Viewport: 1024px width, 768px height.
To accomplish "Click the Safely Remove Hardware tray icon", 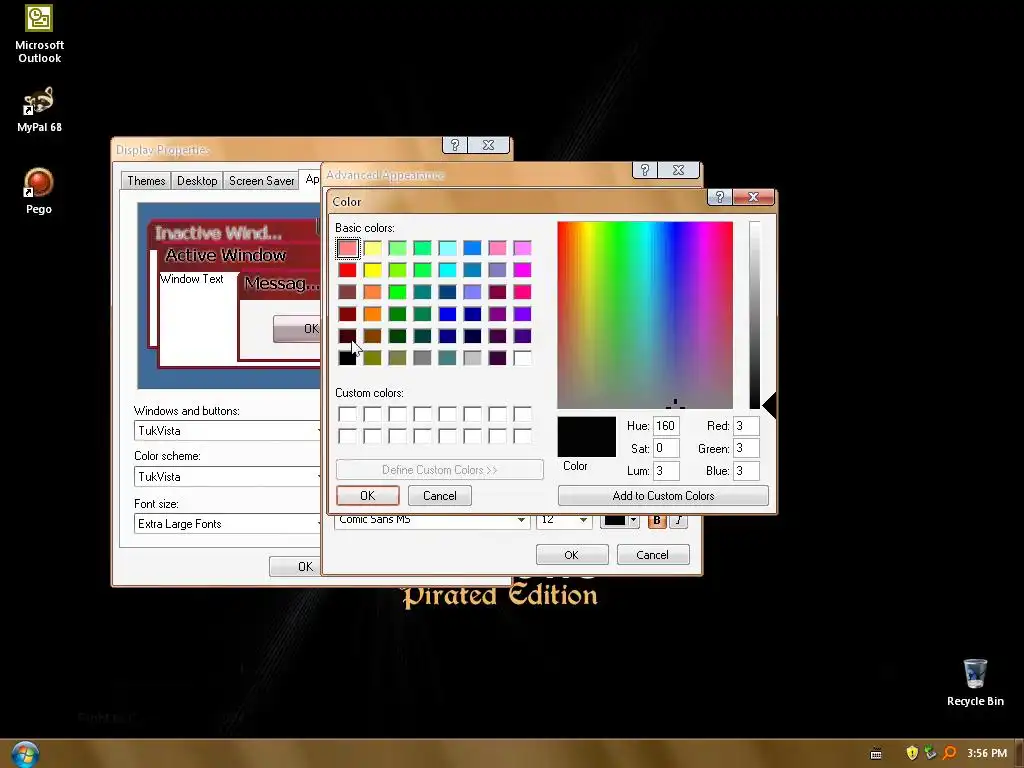I will pos(930,753).
